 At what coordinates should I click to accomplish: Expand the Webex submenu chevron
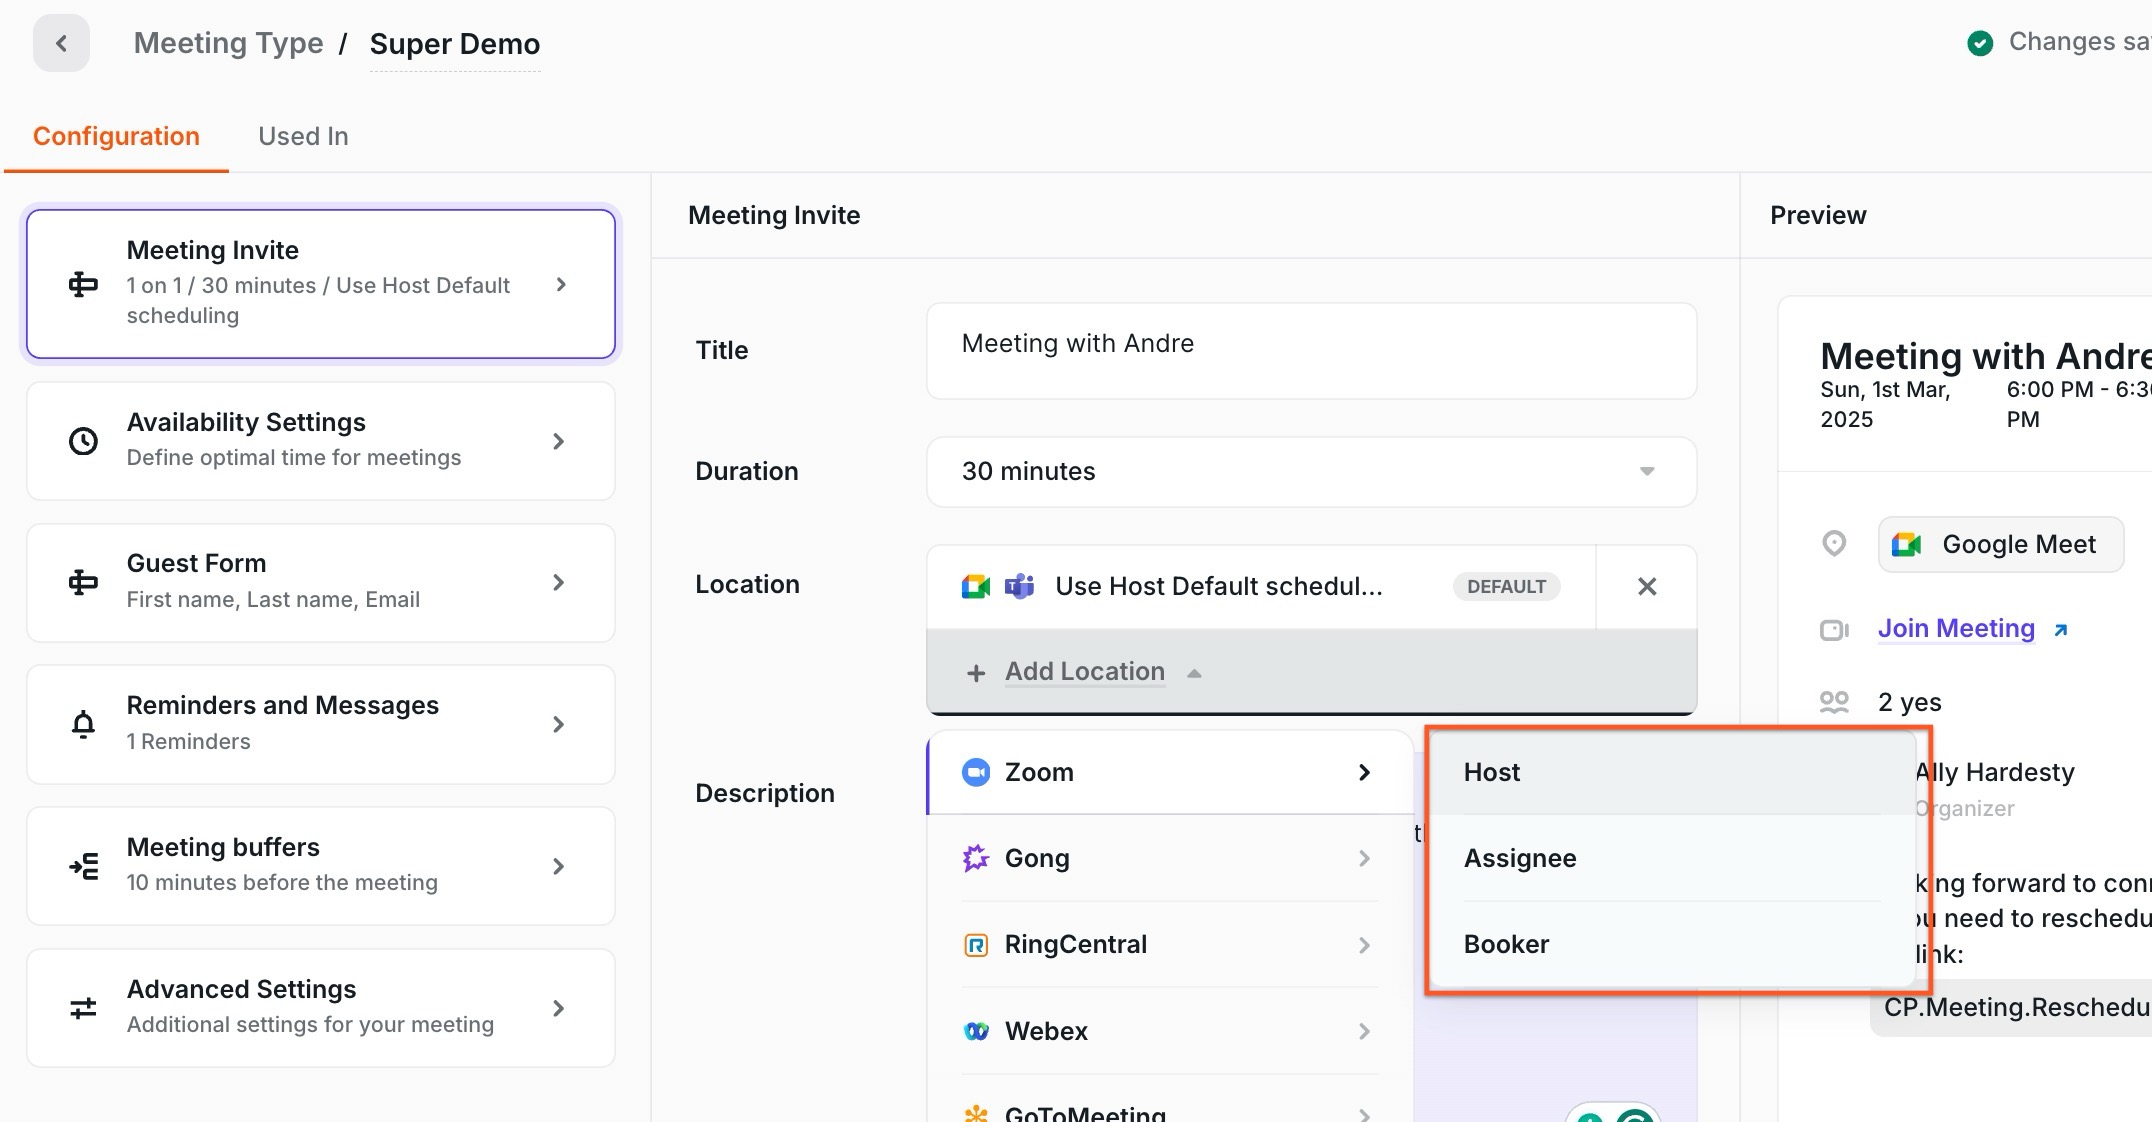(x=1364, y=1031)
